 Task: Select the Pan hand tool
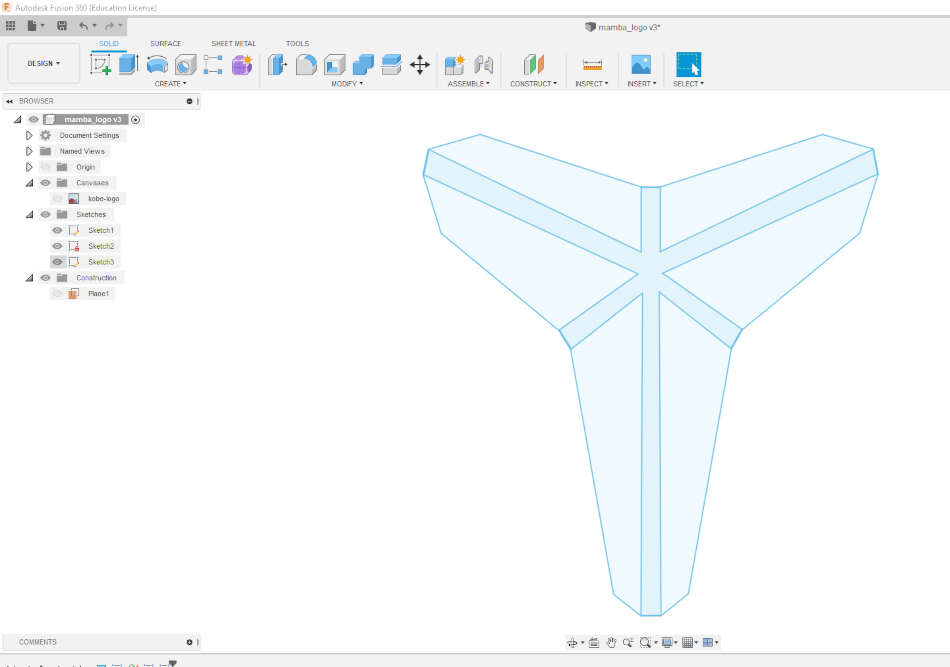point(611,642)
